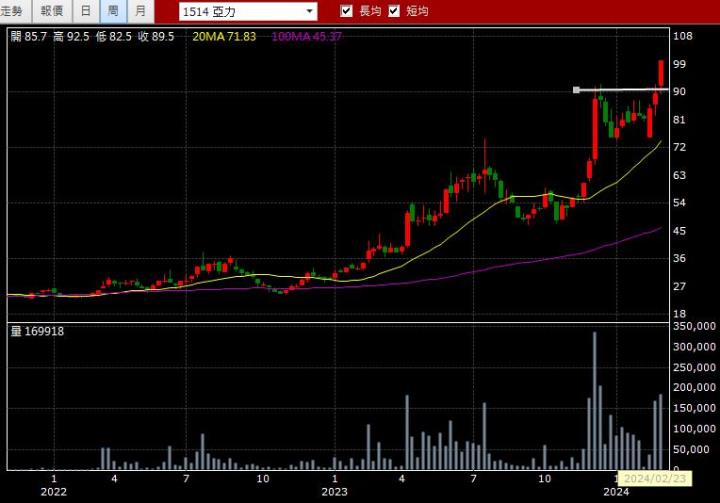Grab the grey square handle of horizontal line
The width and height of the screenshot is (720, 503).
576,90
